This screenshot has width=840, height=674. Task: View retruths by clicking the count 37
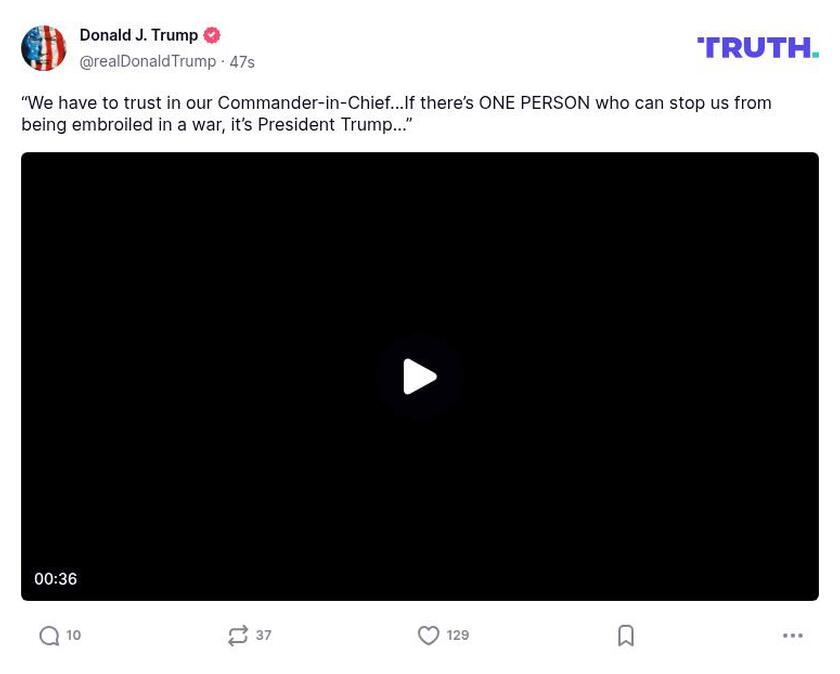pos(264,634)
